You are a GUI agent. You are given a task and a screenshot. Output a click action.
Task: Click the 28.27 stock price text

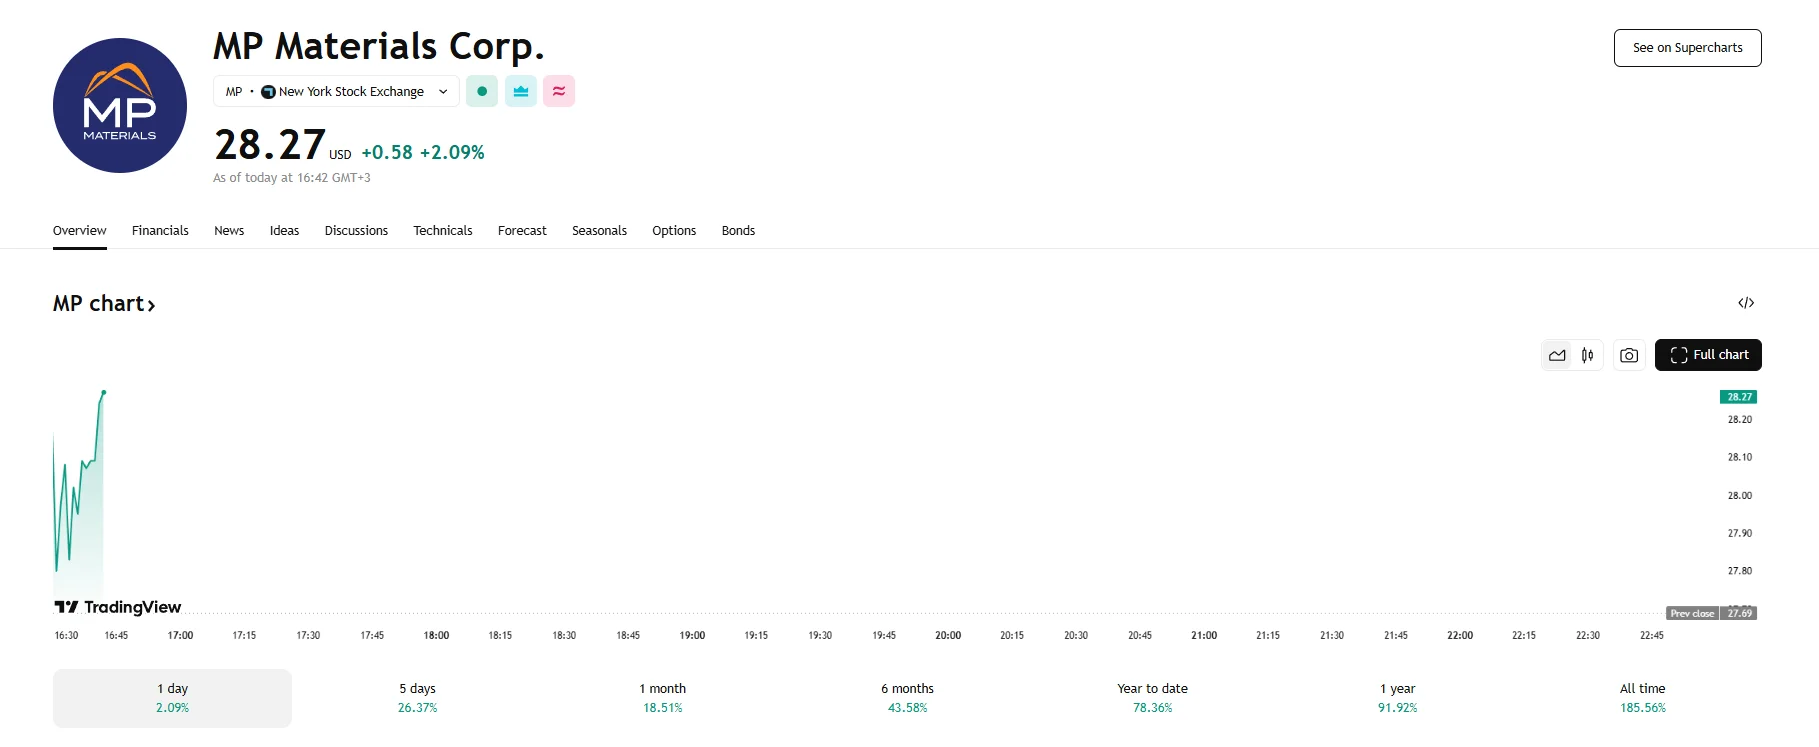pyautogui.click(x=270, y=145)
